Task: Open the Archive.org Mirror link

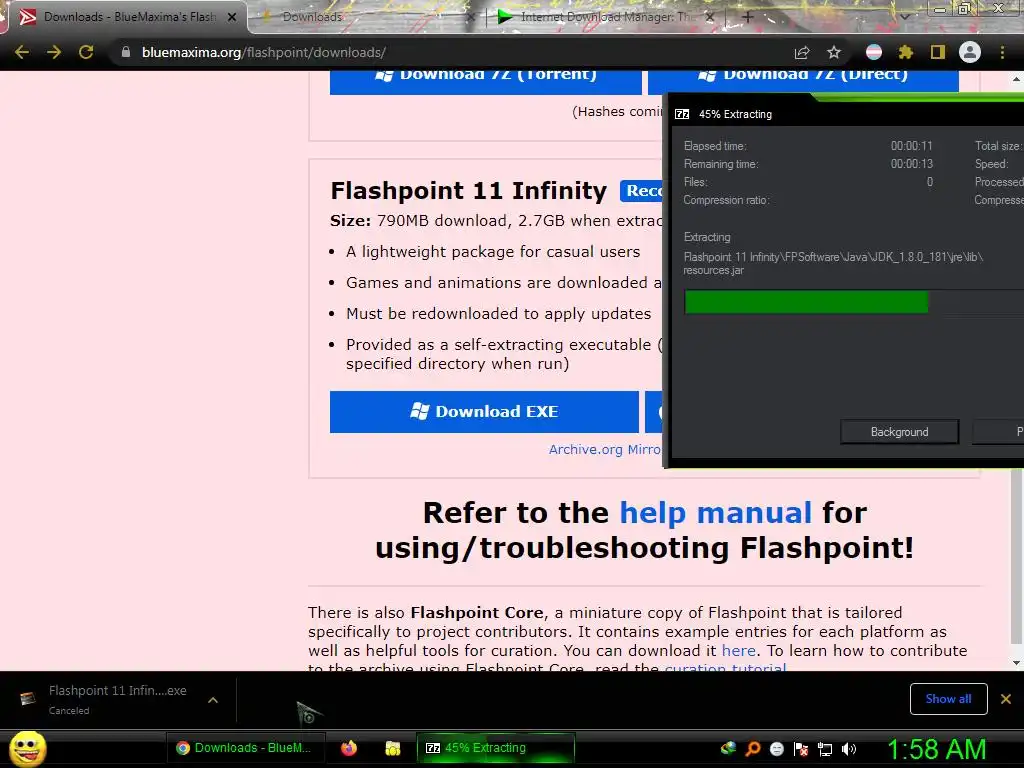Action: click(x=605, y=449)
